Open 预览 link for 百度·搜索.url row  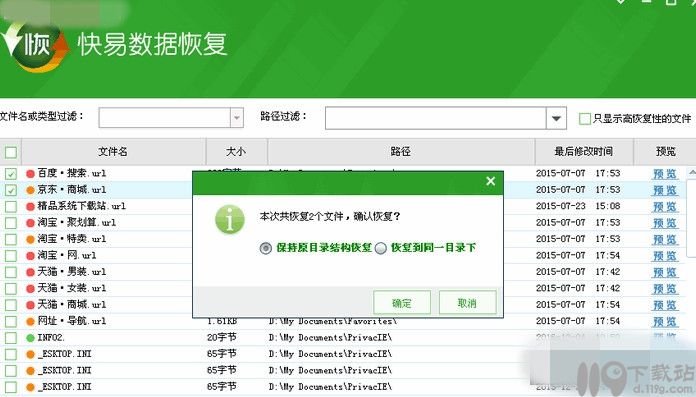pyautogui.click(x=665, y=174)
